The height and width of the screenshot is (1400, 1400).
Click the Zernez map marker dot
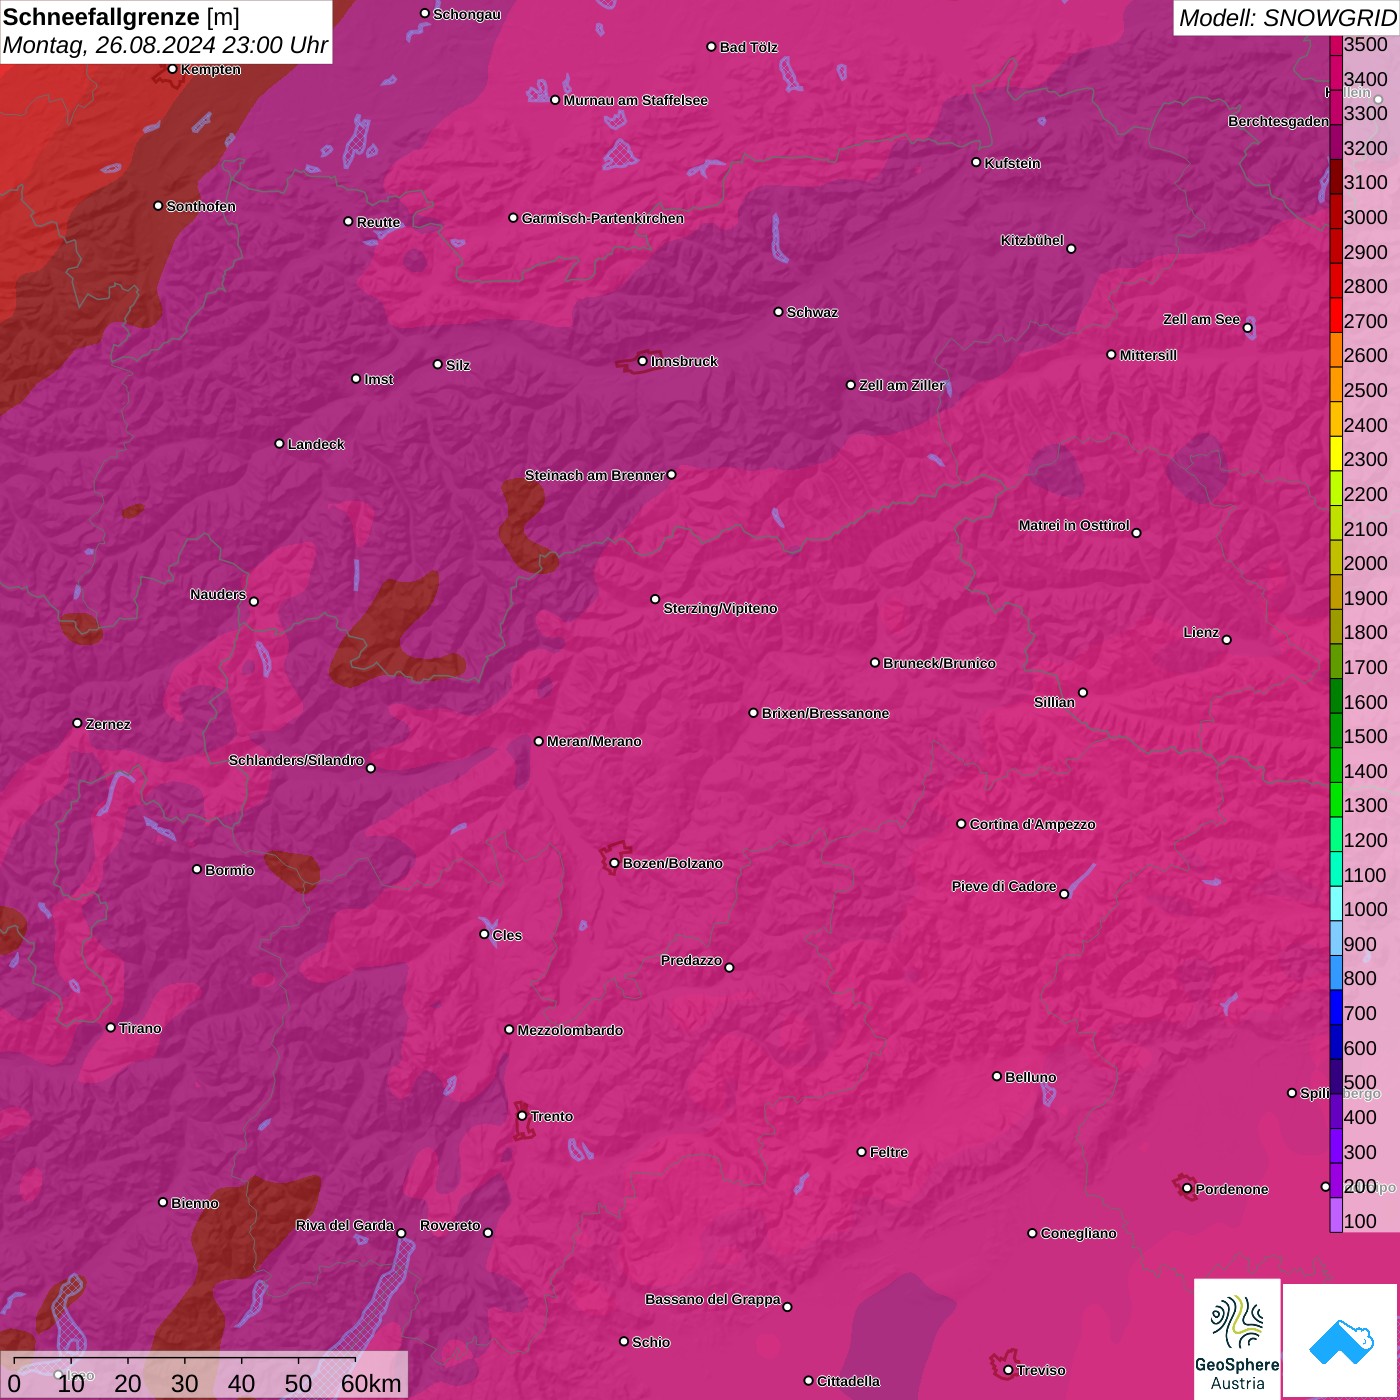pyautogui.click(x=77, y=723)
